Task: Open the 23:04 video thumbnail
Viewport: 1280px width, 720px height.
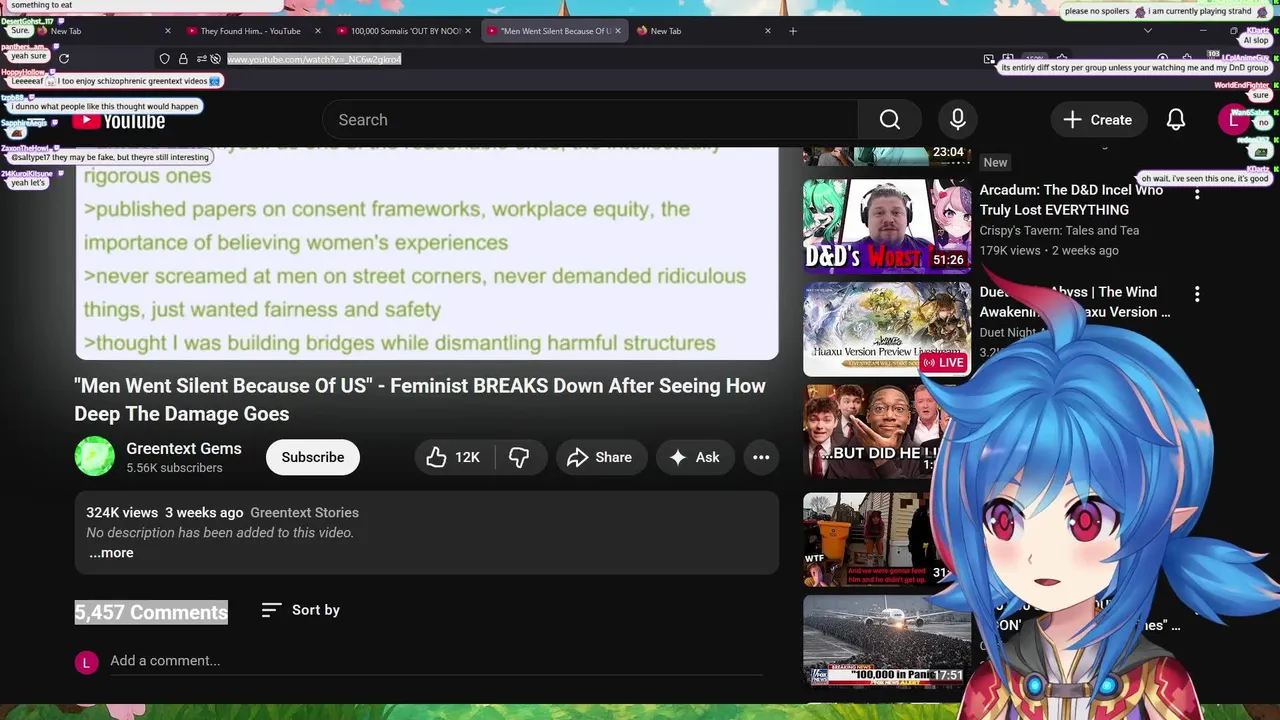Action: tap(887, 156)
